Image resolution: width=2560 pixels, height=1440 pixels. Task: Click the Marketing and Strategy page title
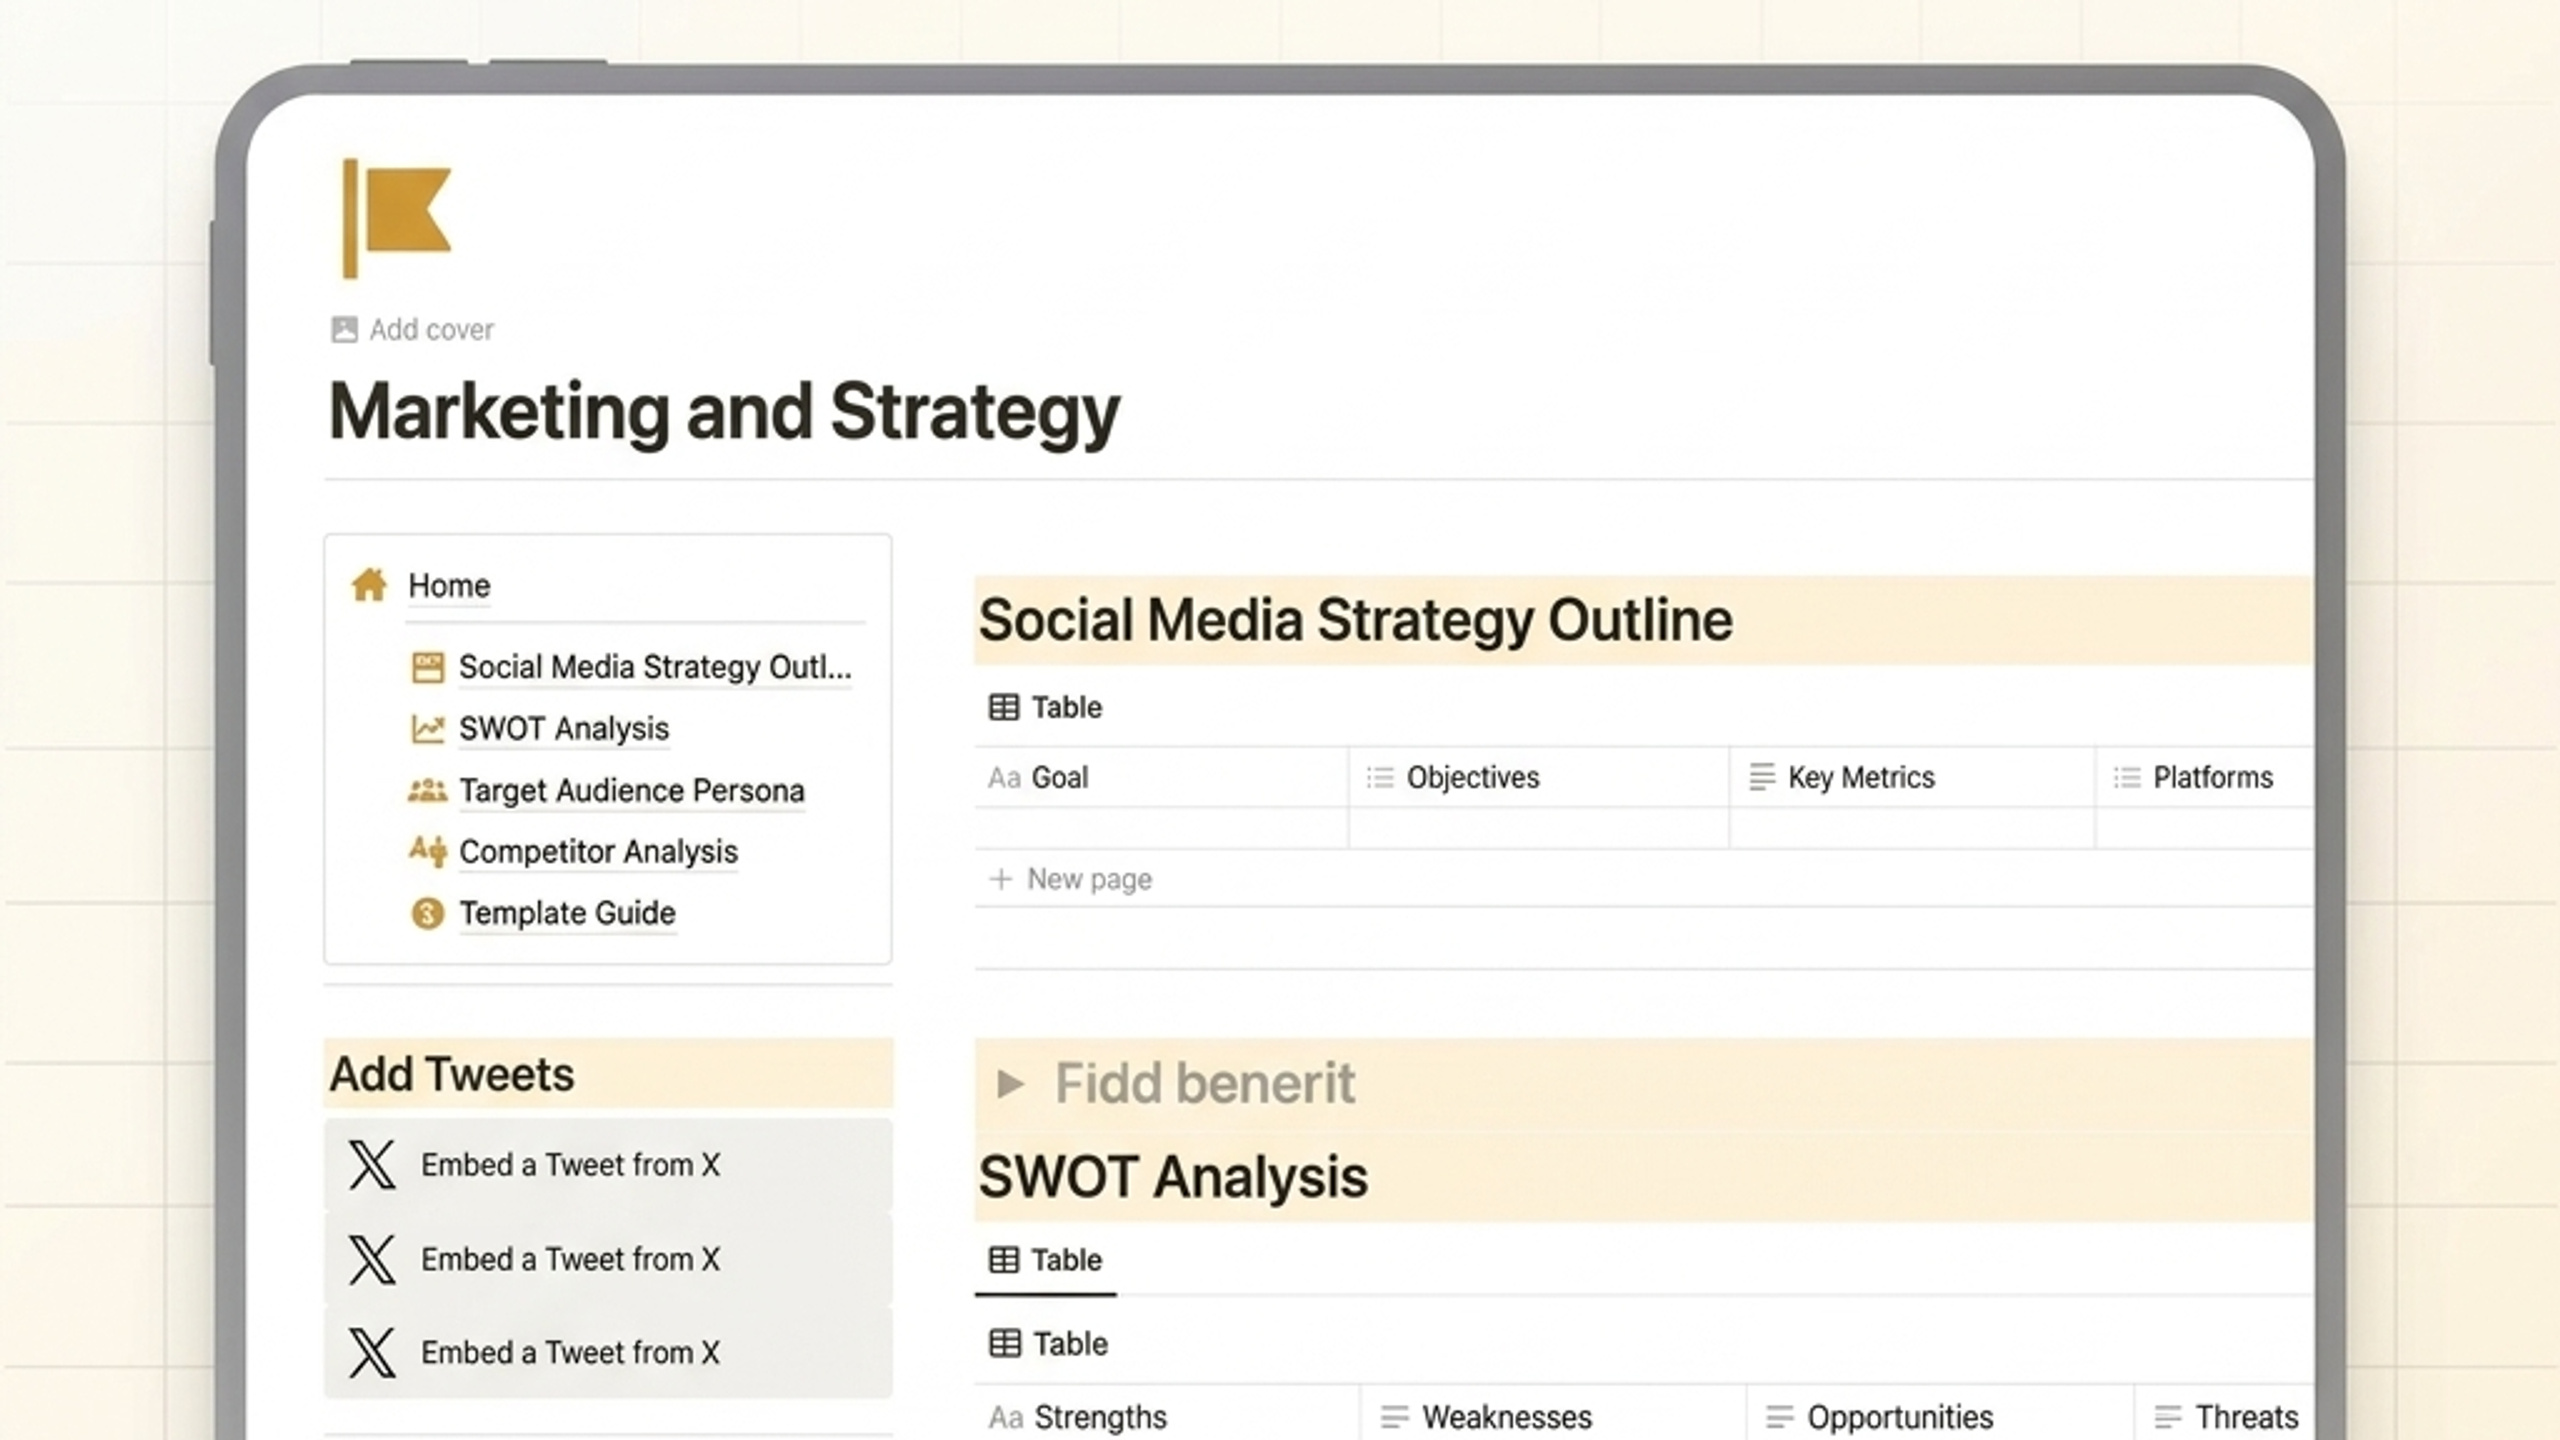pyautogui.click(x=724, y=412)
